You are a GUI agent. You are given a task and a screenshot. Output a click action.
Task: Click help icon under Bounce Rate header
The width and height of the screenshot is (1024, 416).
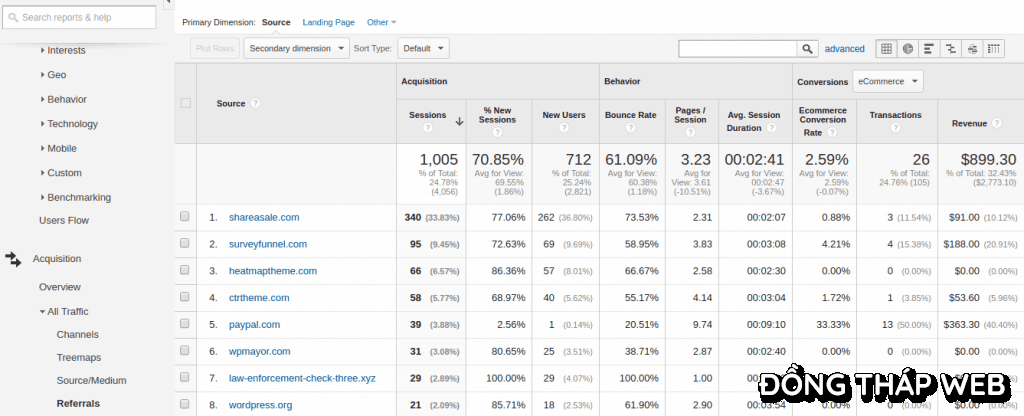tap(630, 128)
